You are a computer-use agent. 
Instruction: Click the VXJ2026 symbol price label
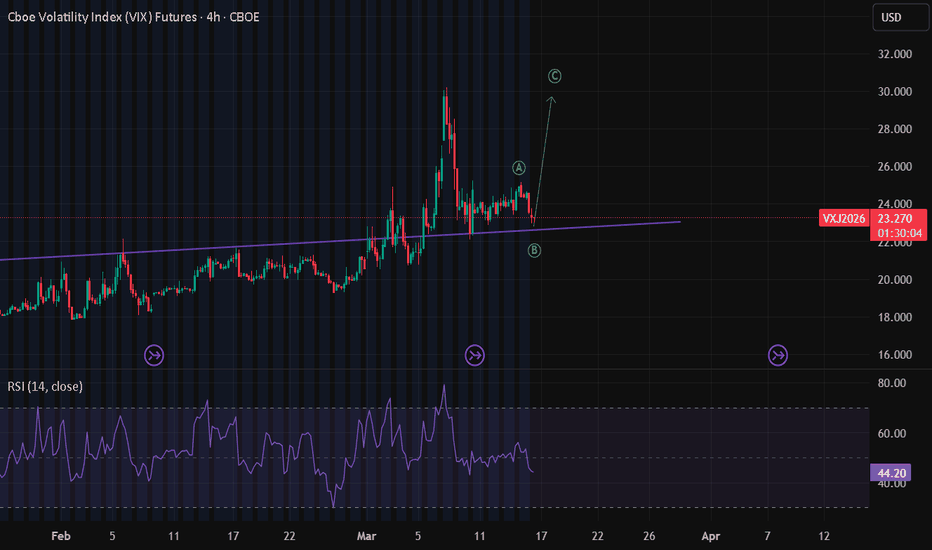pyautogui.click(x=843, y=218)
